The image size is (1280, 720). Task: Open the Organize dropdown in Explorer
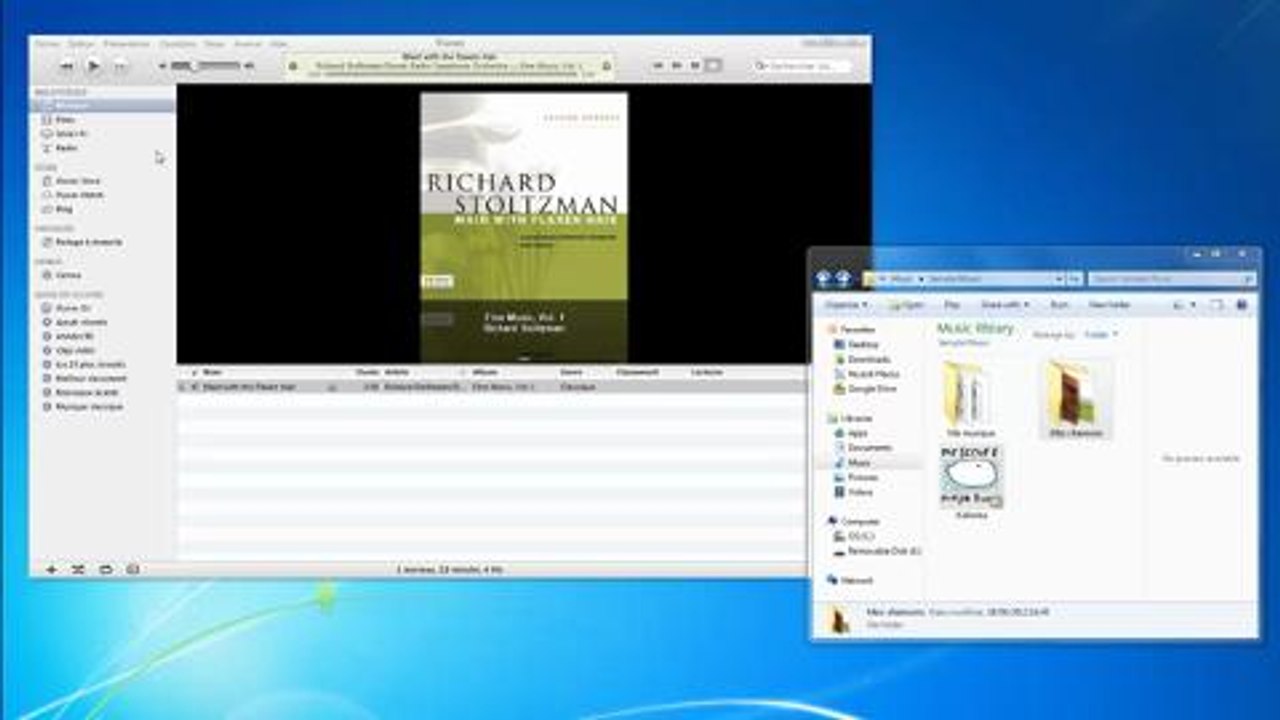click(848, 304)
